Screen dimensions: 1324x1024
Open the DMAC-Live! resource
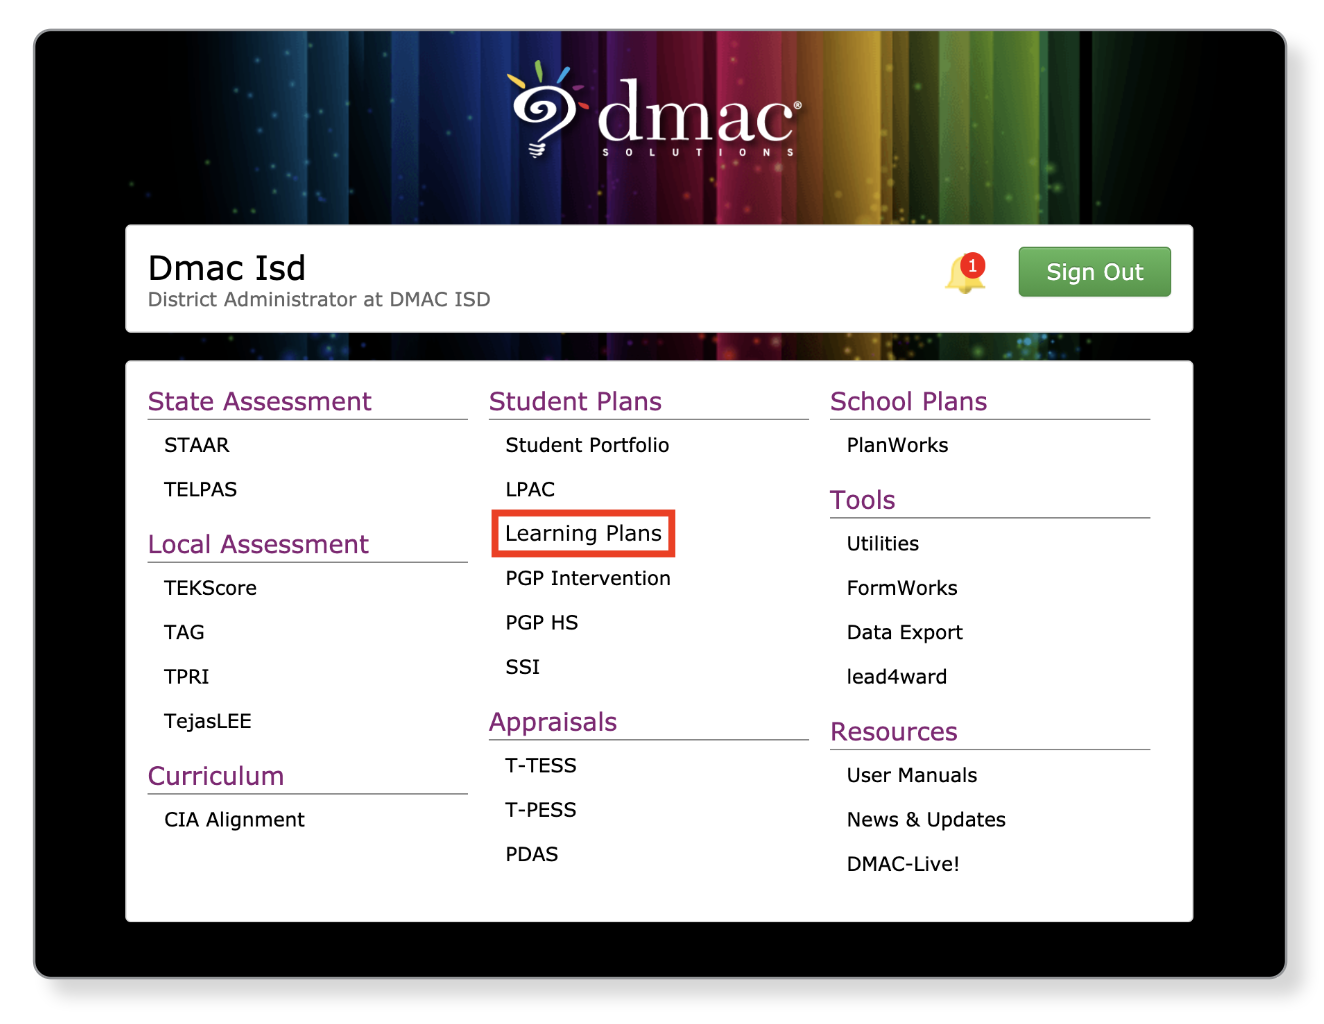coord(903,864)
